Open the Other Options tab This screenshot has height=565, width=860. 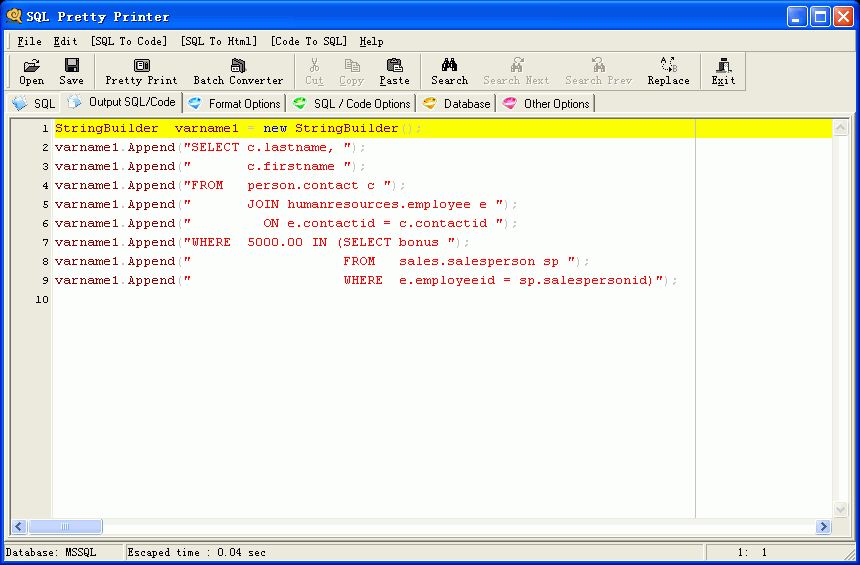(x=546, y=103)
